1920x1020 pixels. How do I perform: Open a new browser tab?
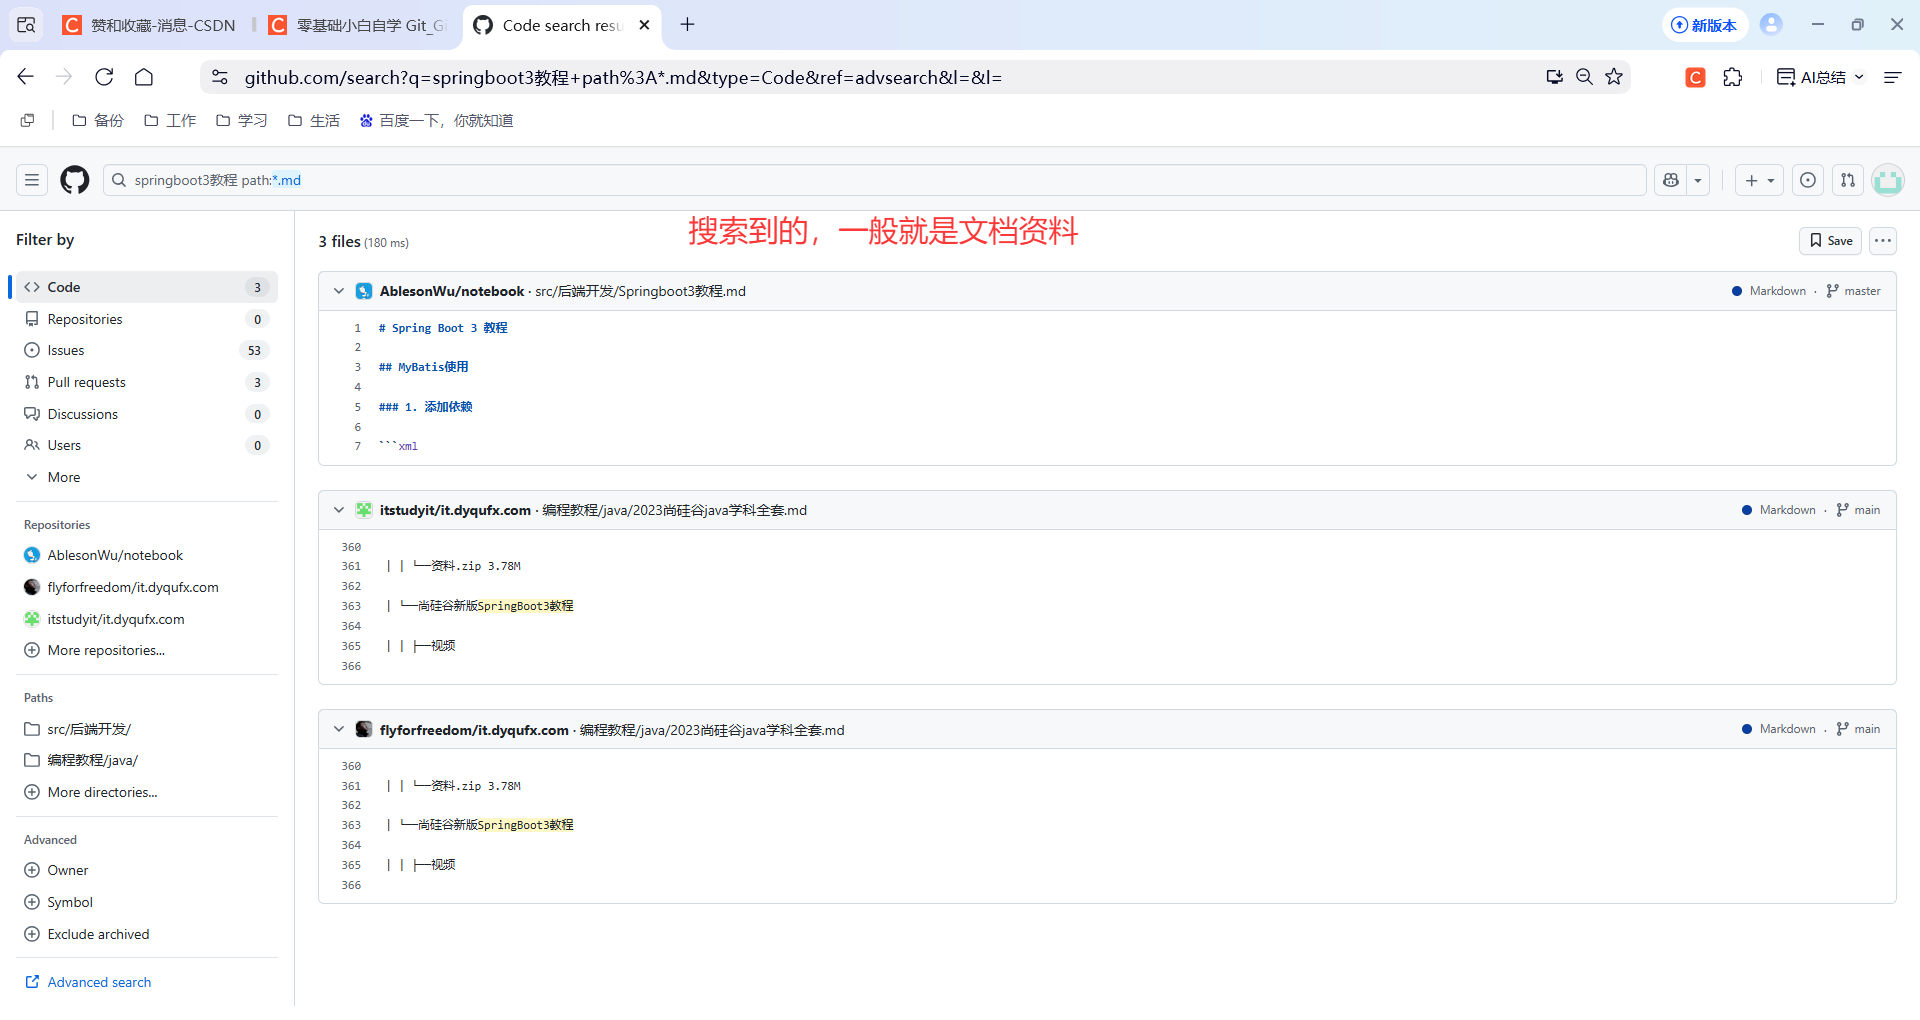pos(687,25)
